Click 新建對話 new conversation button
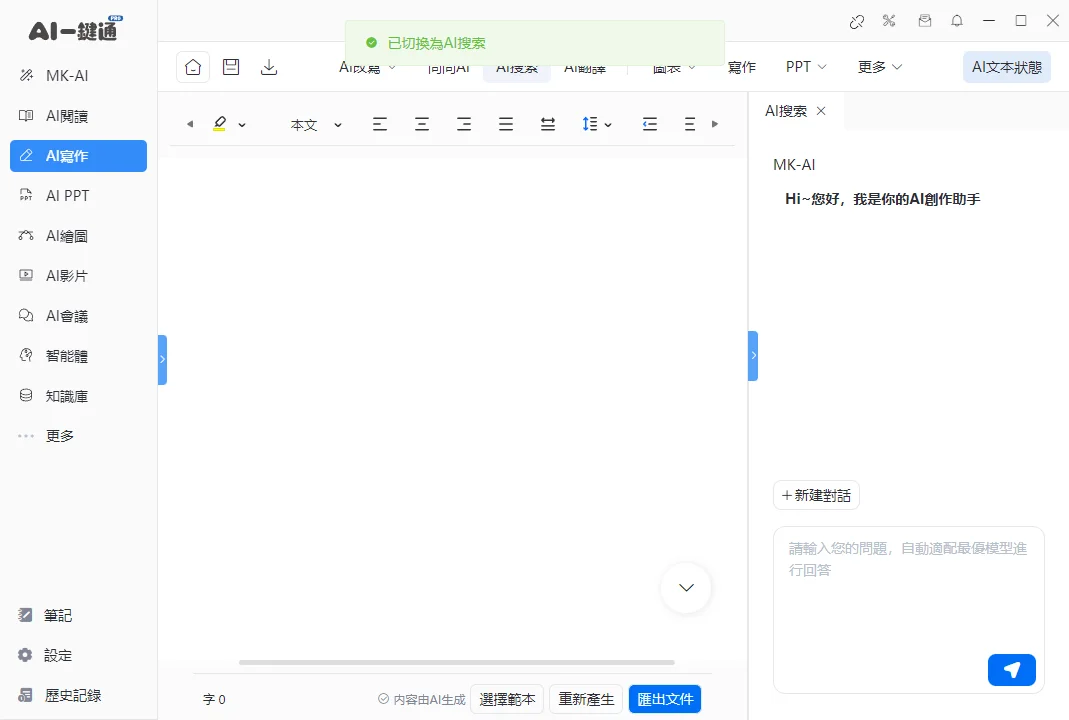1069x720 pixels. [816, 496]
